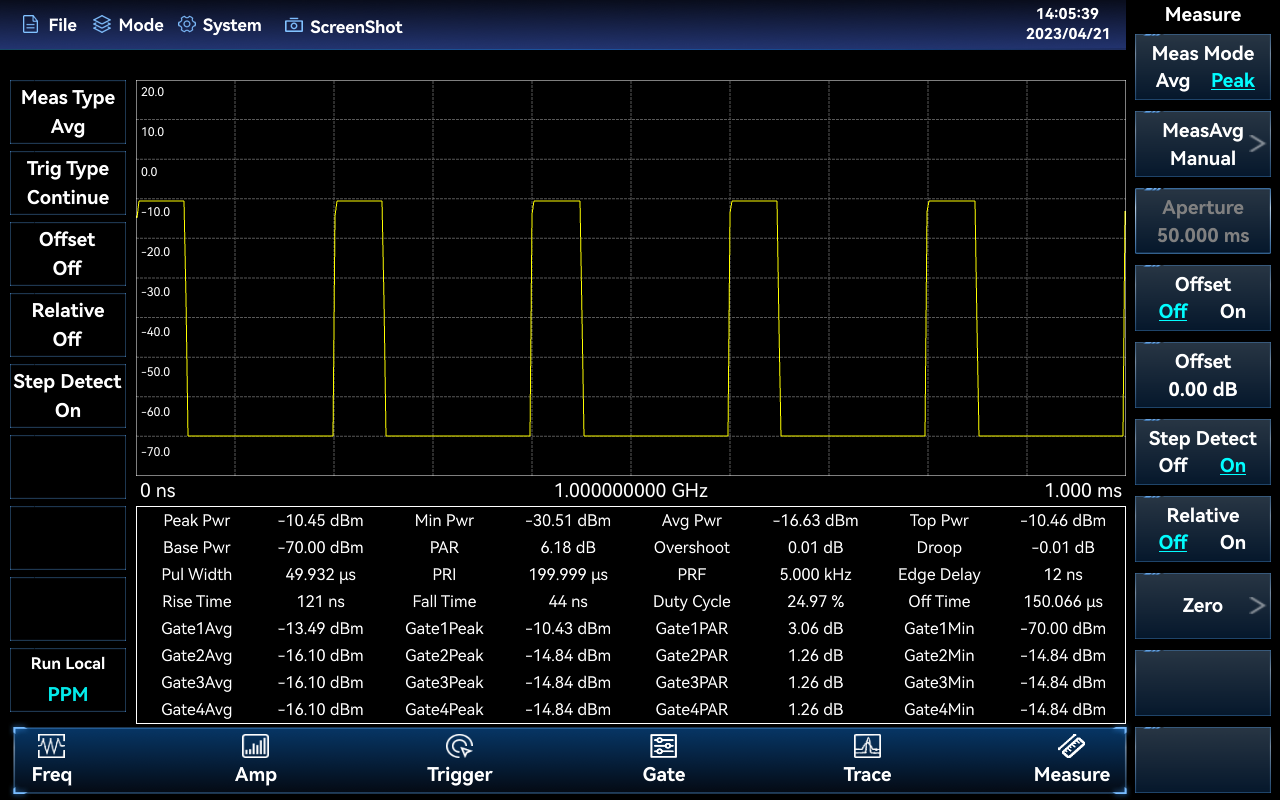Image resolution: width=1280 pixels, height=800 pixels.
Task: Open the Trigger icon settings
Action: 459,746
